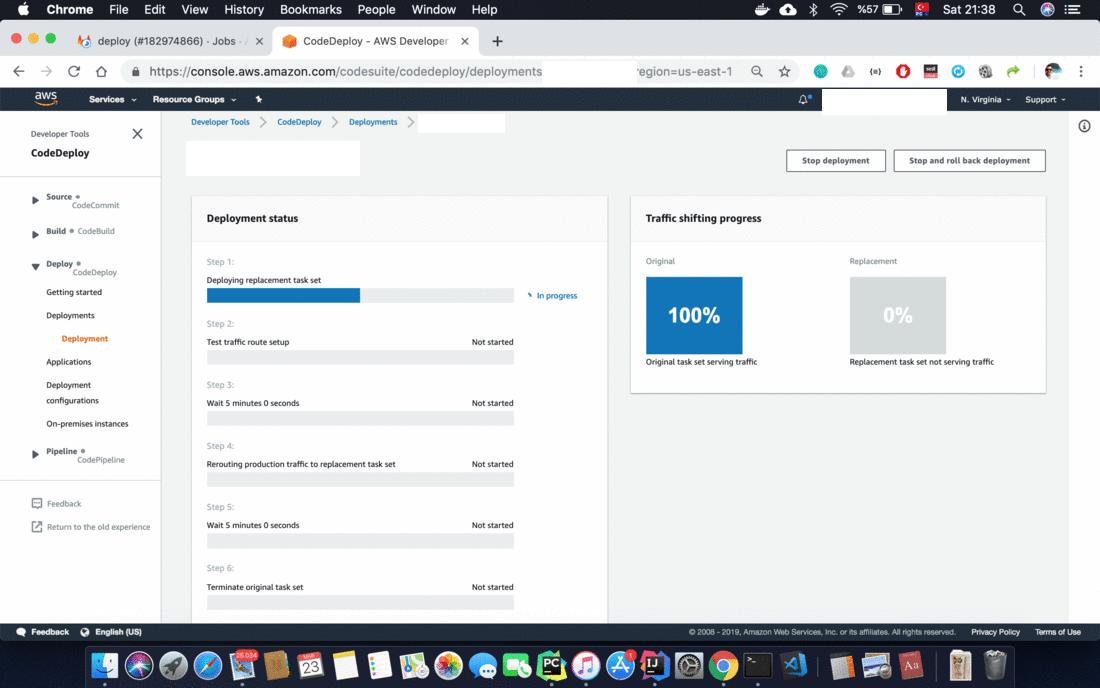Viewport: 1100px width, 688px height.
Task: Open the Chrome three-dot menu
Action: tap(1081, 72)
